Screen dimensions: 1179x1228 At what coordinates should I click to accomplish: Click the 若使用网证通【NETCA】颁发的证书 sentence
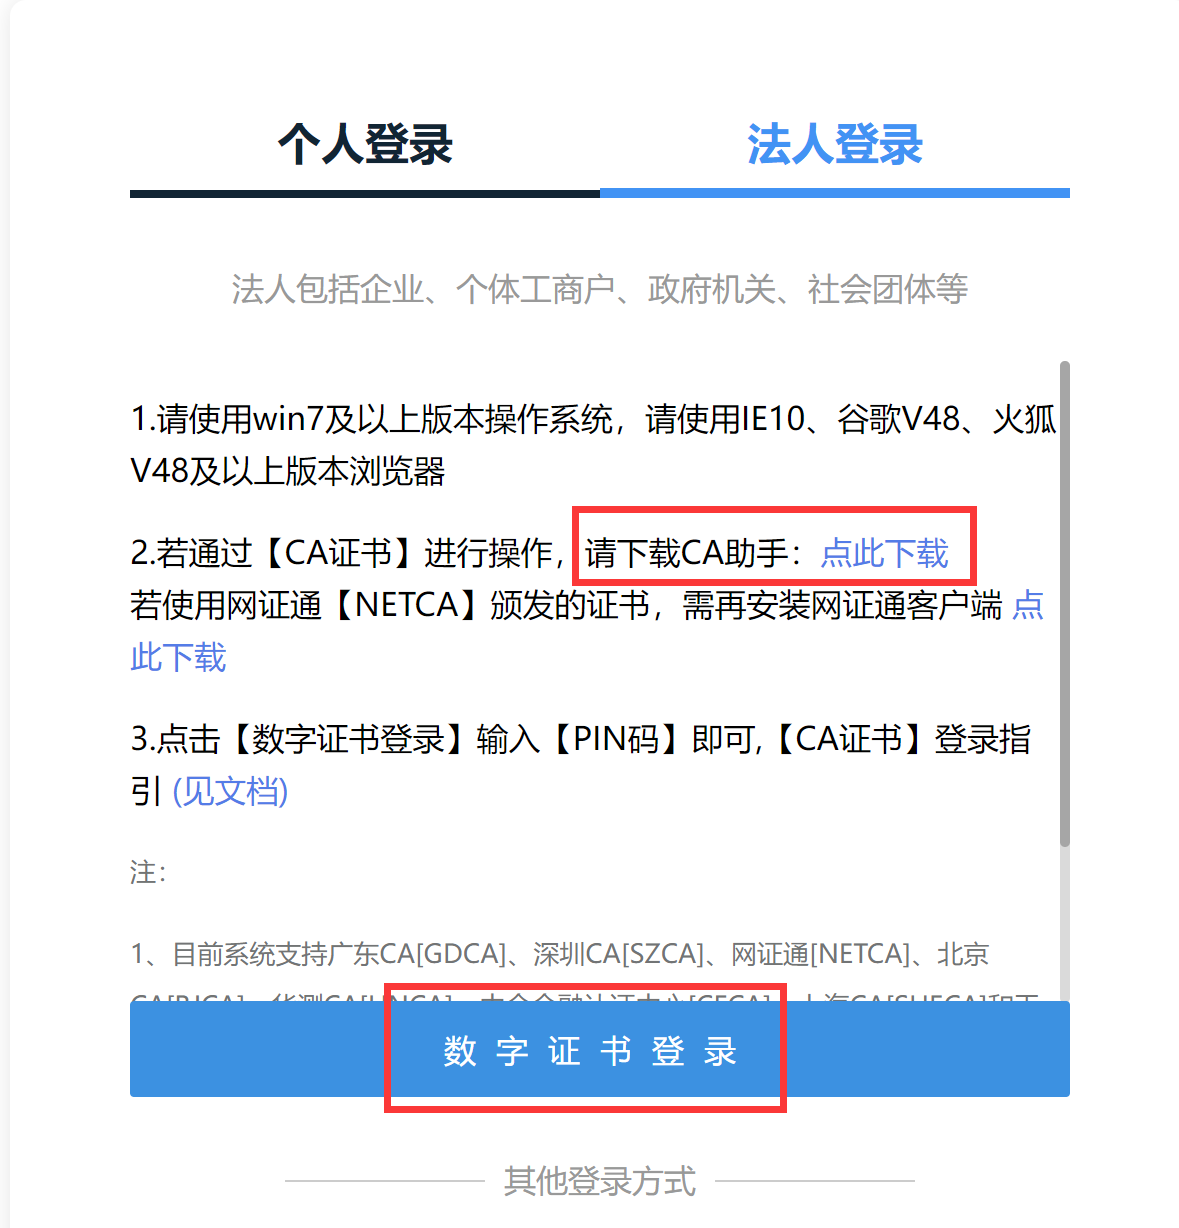point(390,605)
